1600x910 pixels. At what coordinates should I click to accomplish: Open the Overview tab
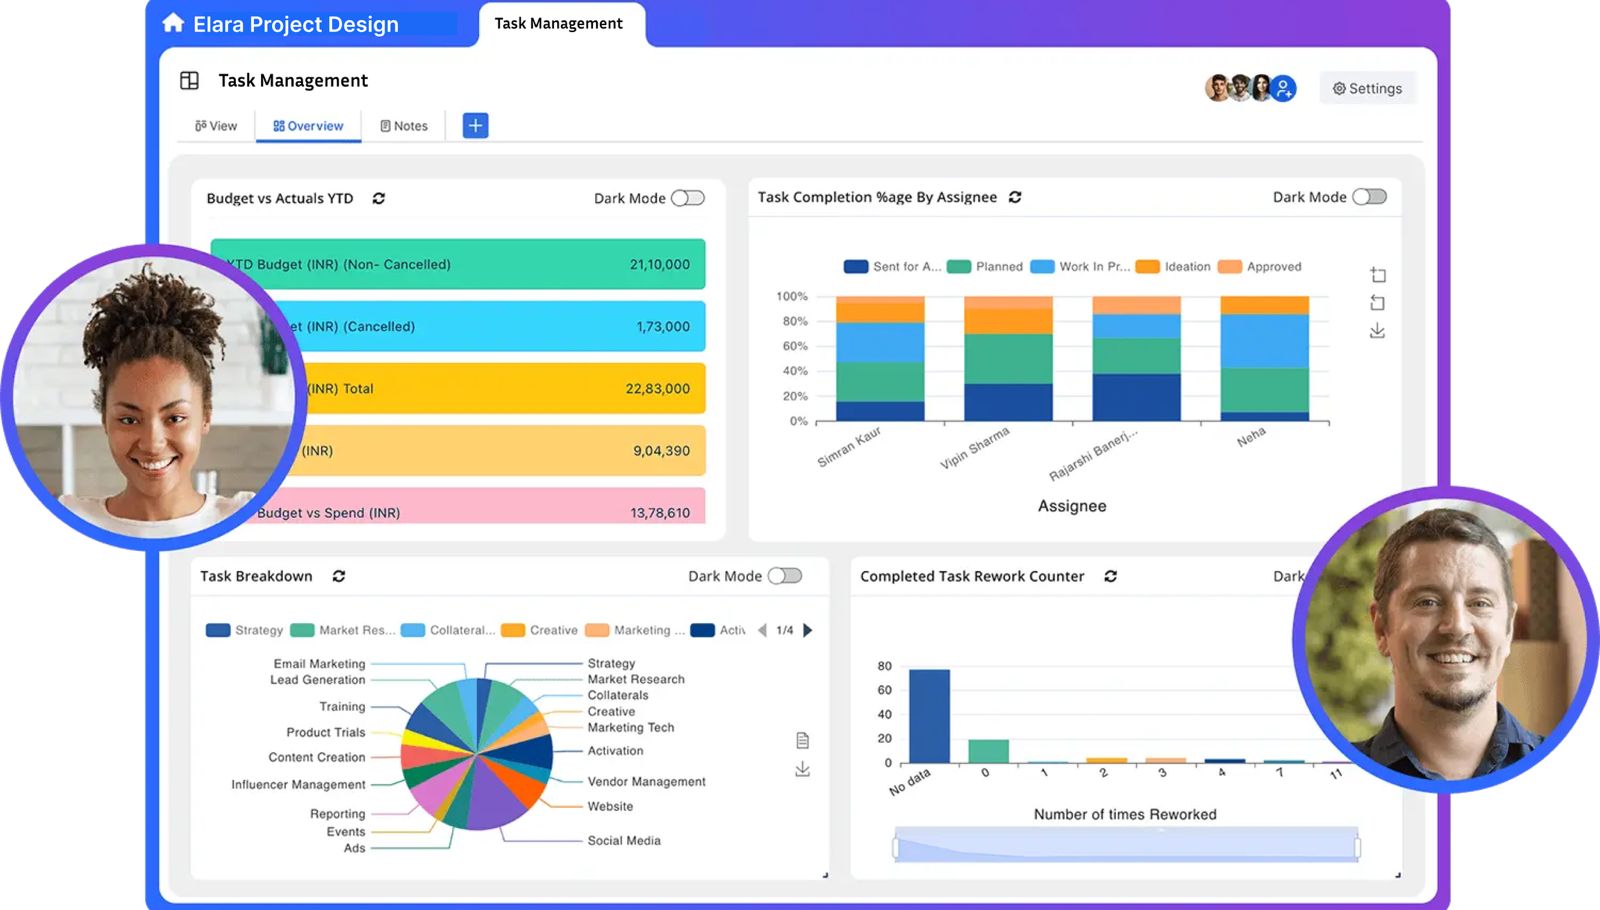(x=307, y=125)
